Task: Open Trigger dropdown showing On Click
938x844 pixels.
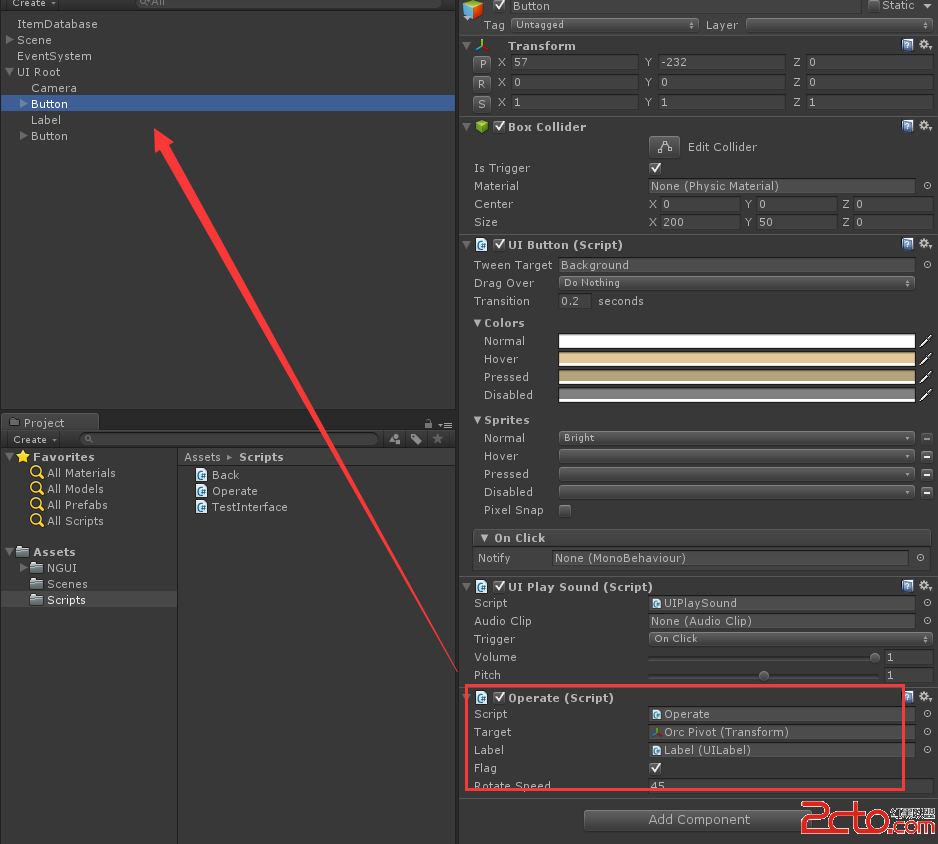Action: point(790,639)
